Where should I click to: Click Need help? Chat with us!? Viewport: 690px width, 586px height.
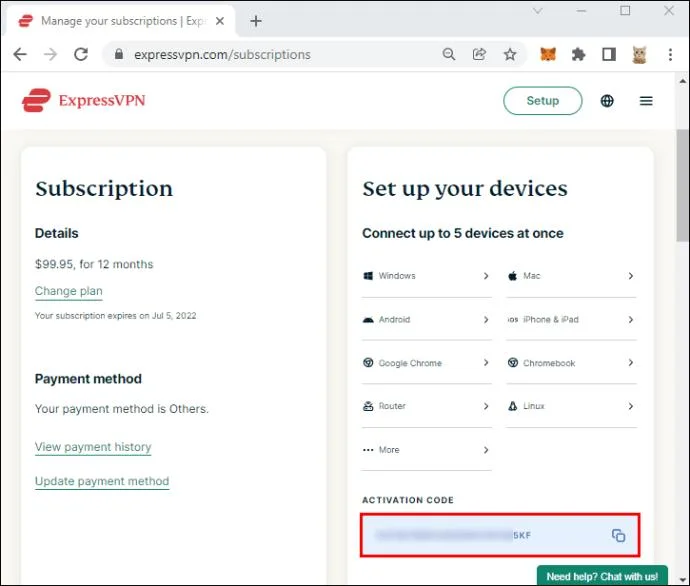(602, 575)
